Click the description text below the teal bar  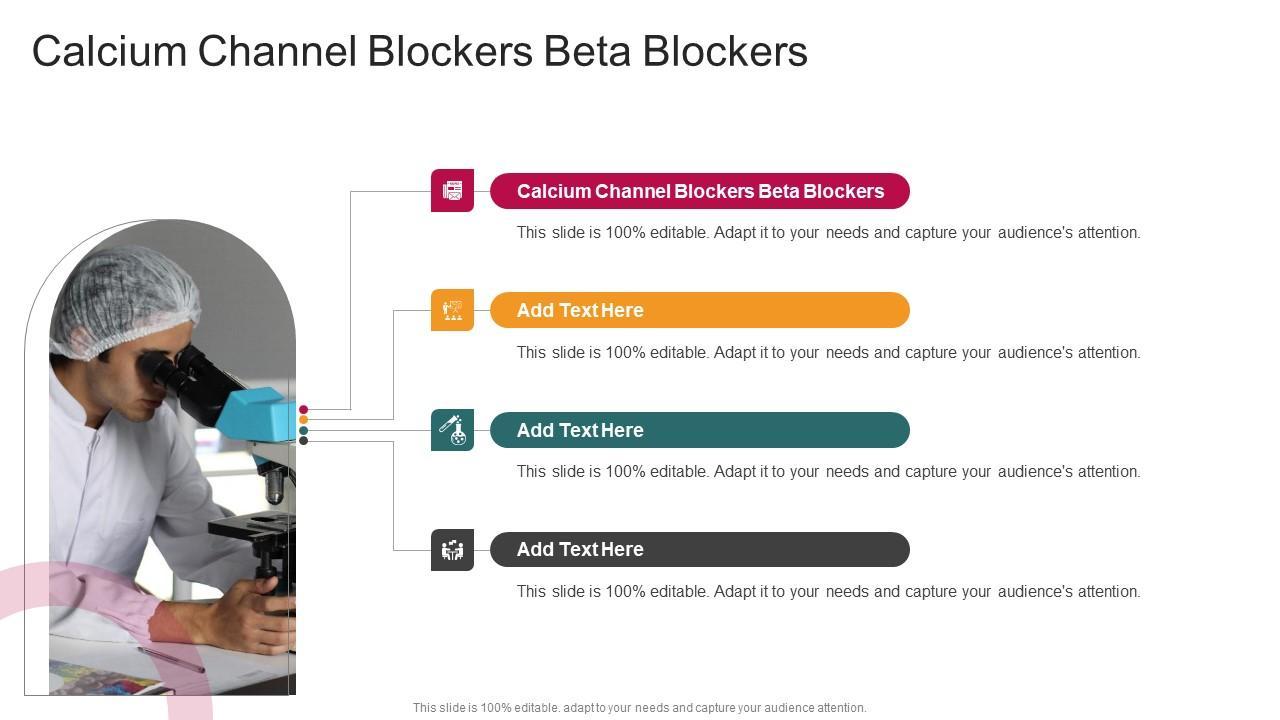coord(828,471)
